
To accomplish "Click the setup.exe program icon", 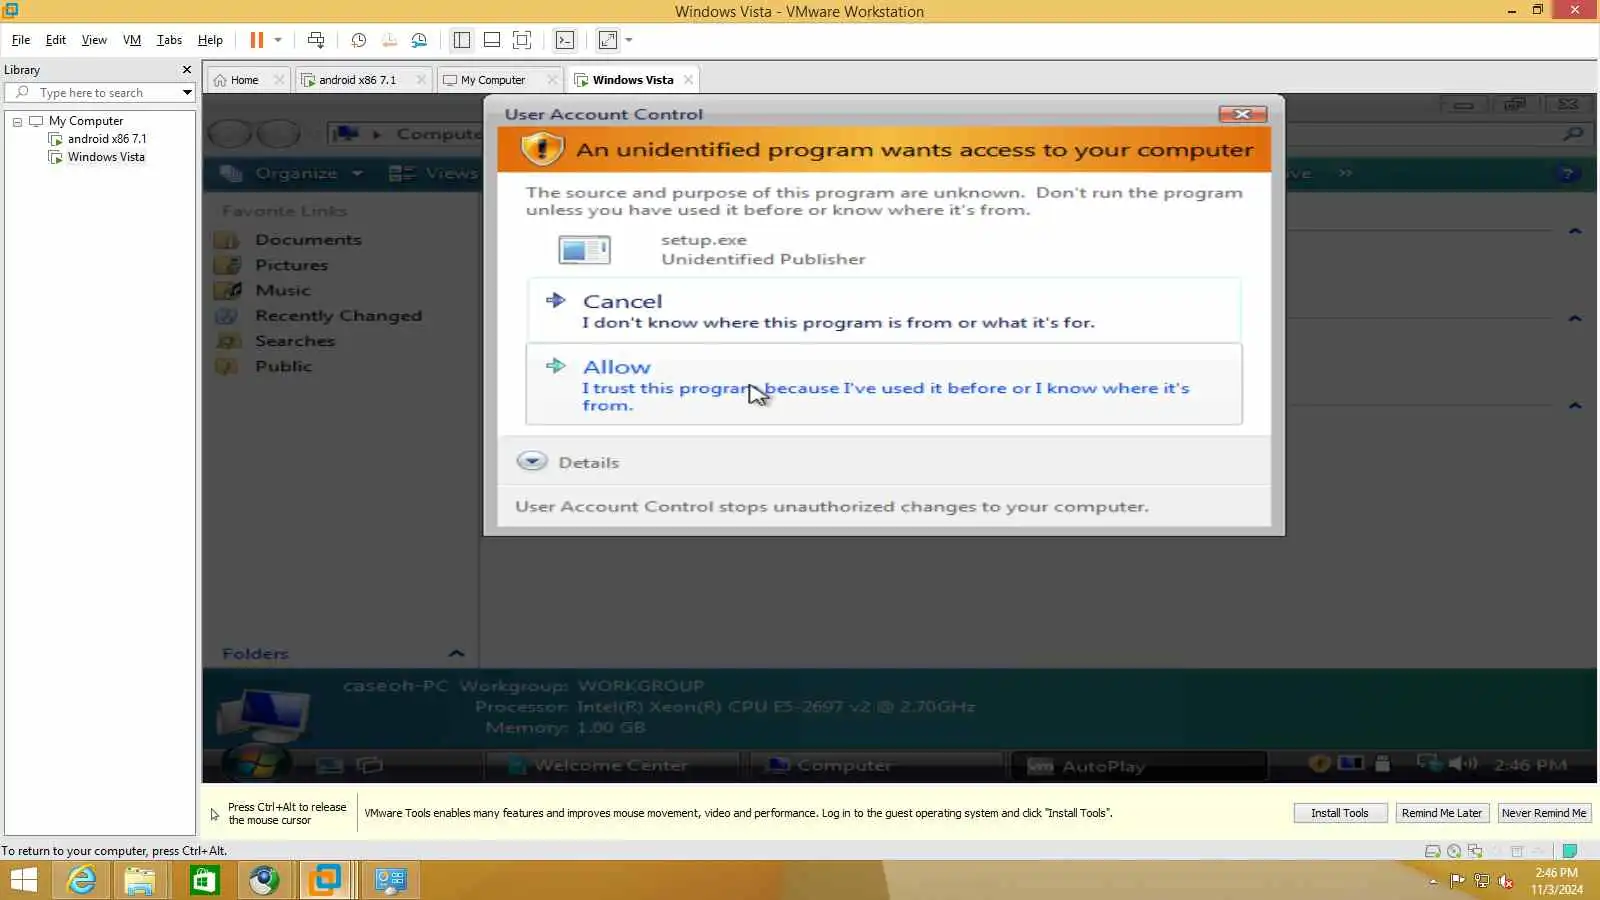I will (584, 249).
